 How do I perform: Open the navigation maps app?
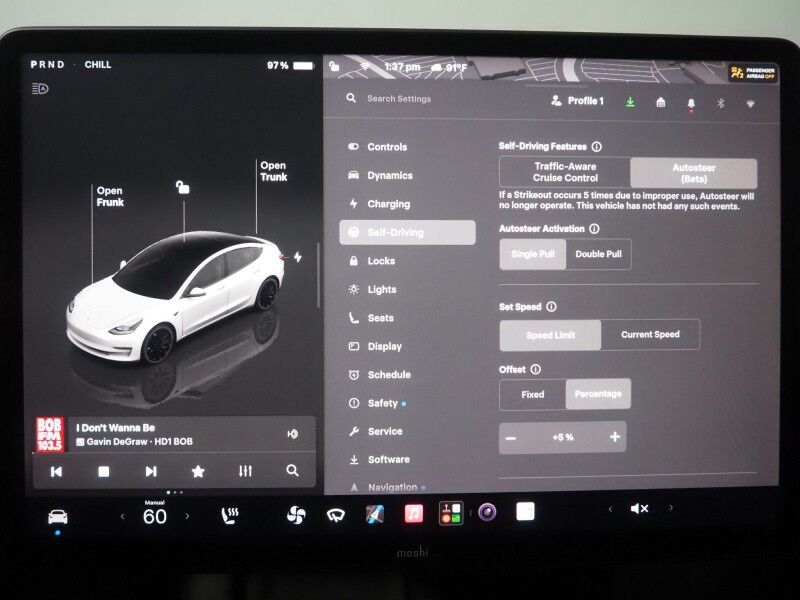(375, 514)
